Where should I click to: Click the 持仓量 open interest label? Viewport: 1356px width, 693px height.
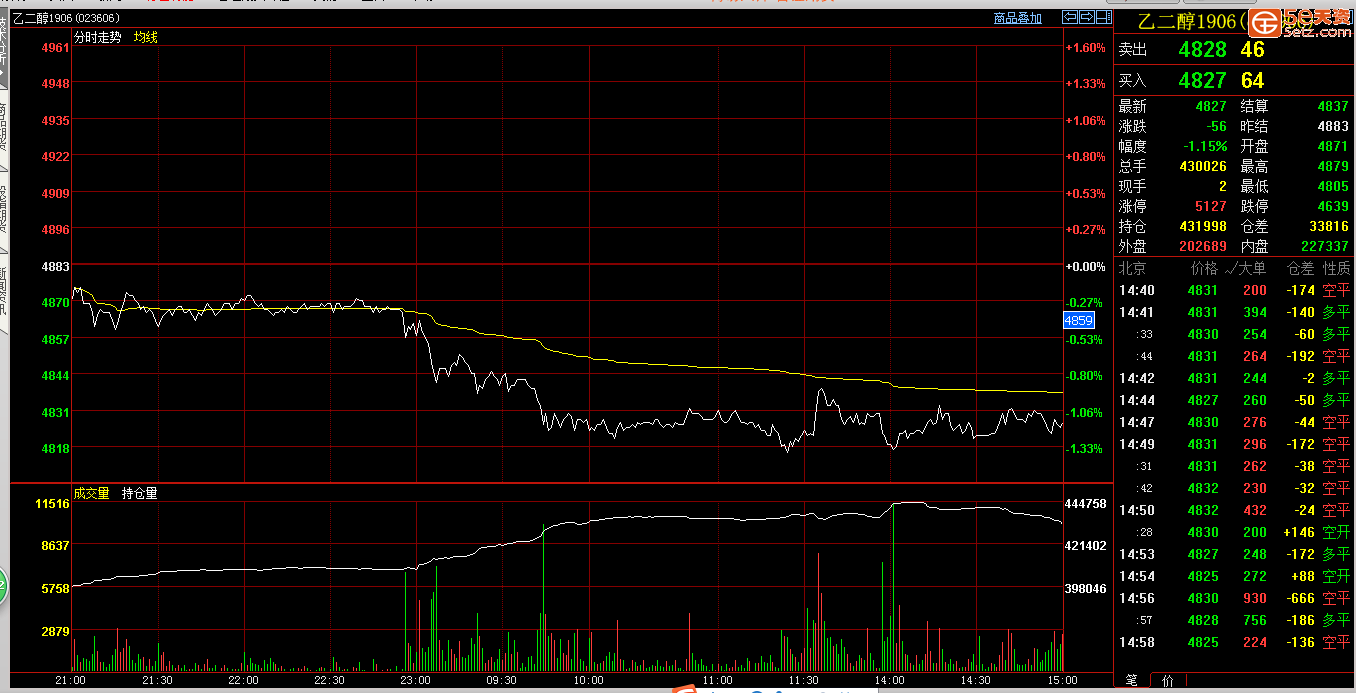140,493
